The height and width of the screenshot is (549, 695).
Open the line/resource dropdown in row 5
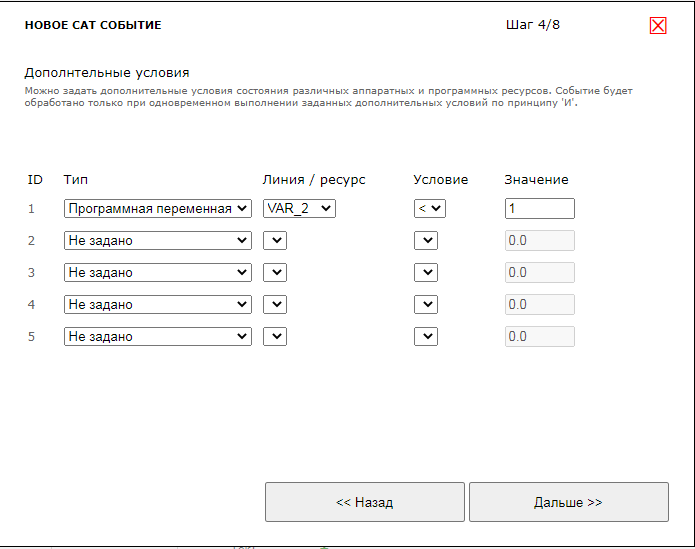pos(275,336)
